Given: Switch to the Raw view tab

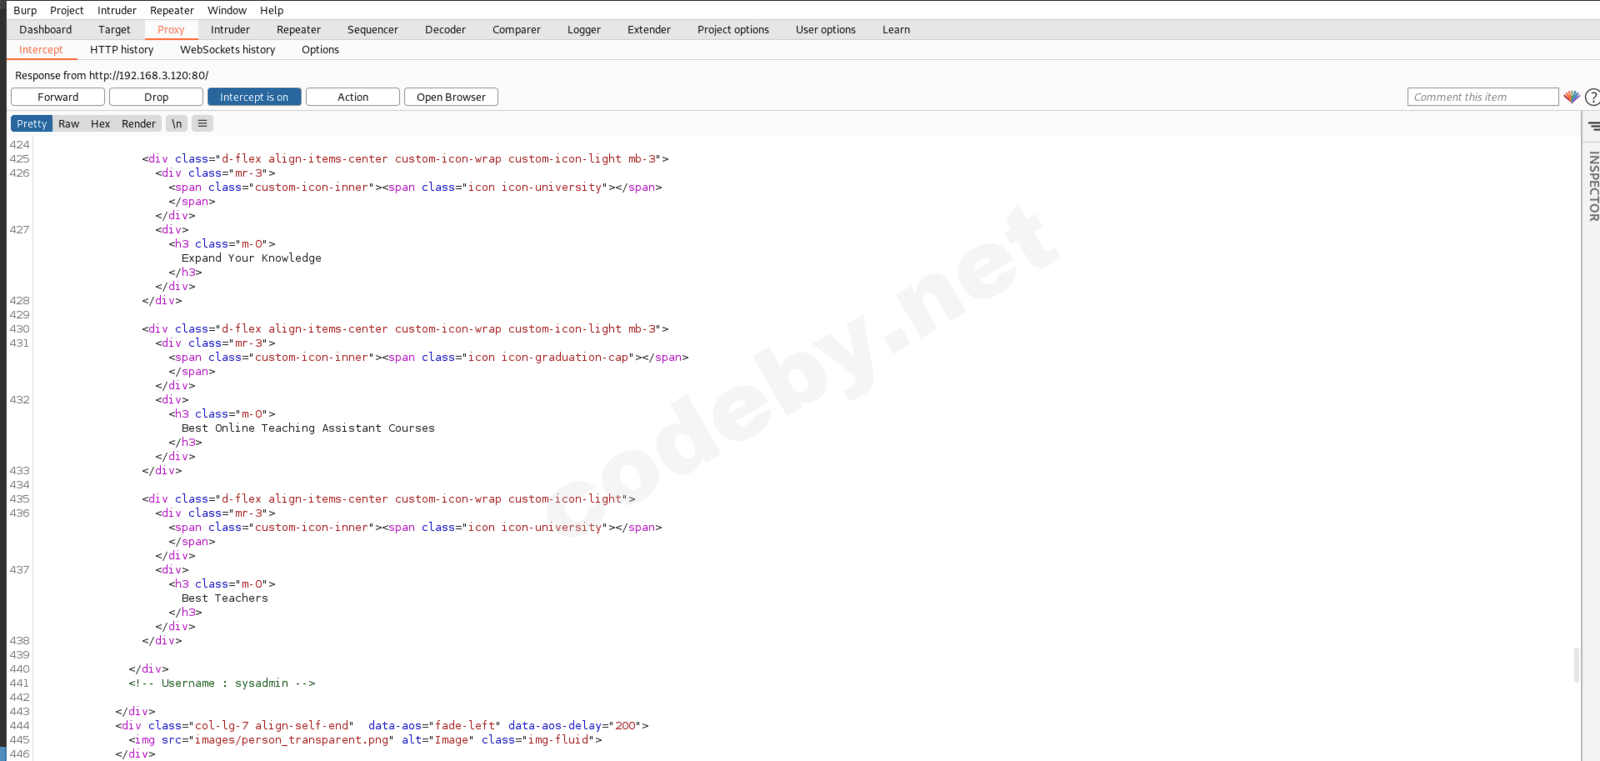Looking at the screenshot, I should point(69,124).
